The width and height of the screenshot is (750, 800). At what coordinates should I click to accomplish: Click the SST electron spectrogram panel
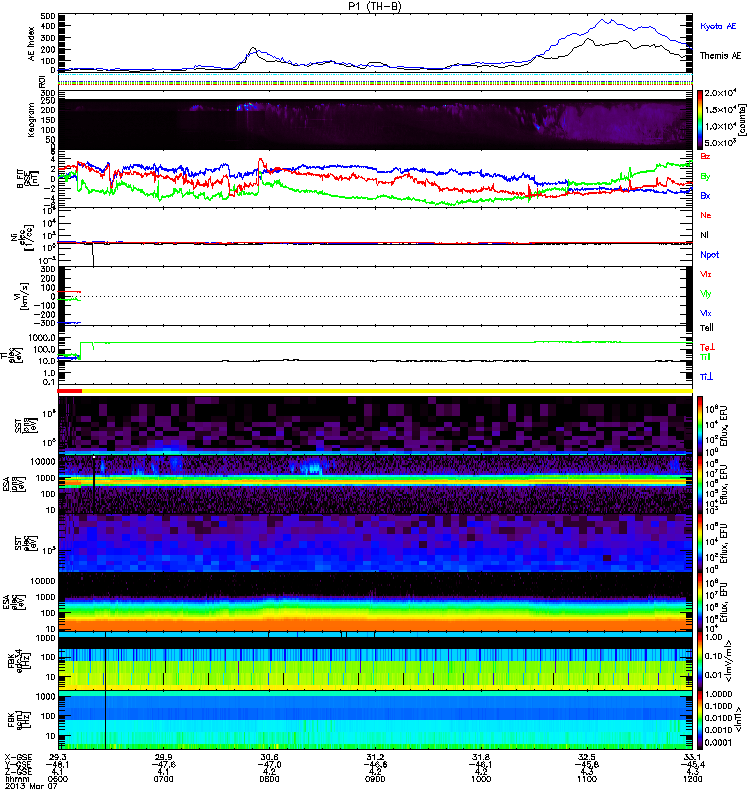tap(375, 543)
